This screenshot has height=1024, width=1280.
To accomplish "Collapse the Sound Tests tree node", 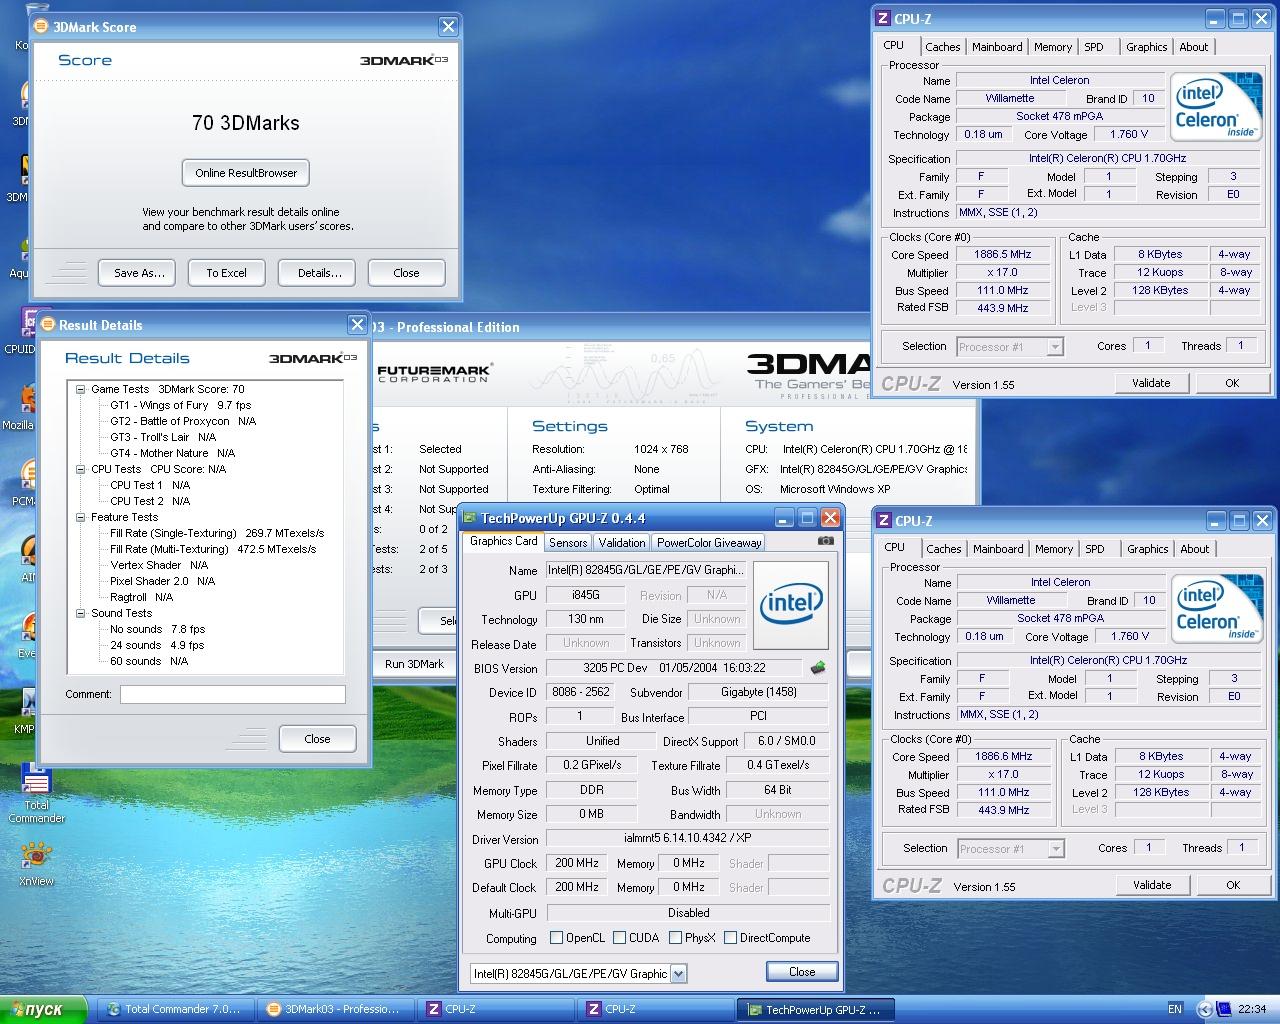I will pos(80,613).
